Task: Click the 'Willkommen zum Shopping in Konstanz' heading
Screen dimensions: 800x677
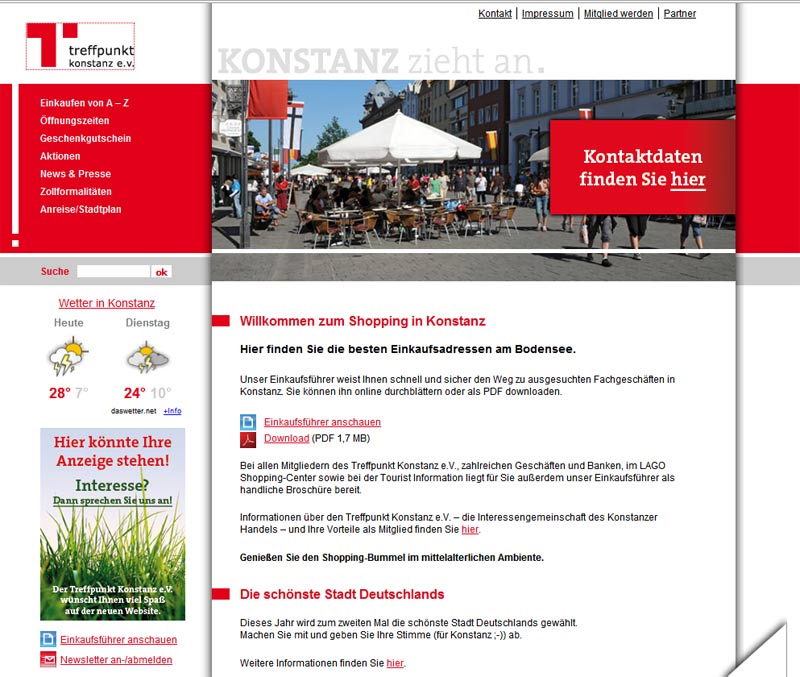Action: point(363,321)
